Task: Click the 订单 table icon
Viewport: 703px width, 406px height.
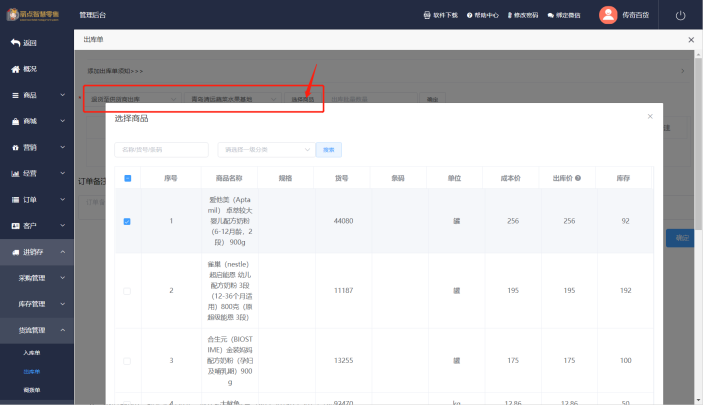Action: [x=15, y=200]
